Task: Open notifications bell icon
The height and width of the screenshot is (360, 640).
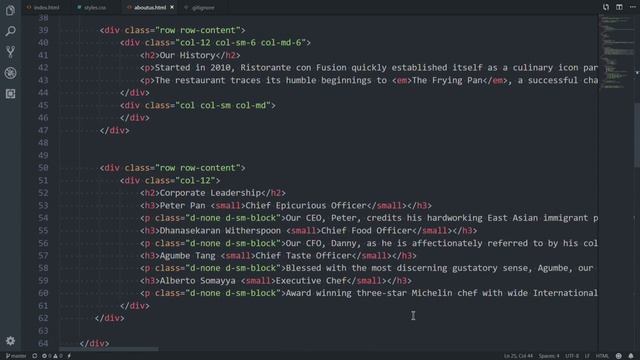Action: [631, 356]
